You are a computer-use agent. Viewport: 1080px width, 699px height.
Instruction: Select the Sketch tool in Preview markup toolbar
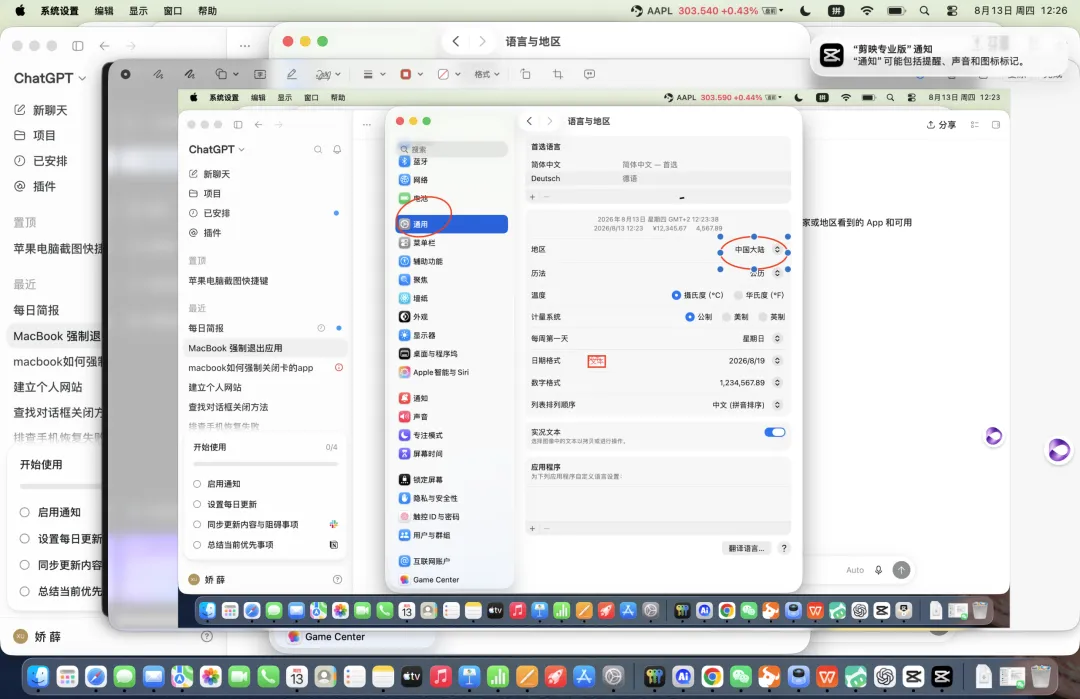158,74
